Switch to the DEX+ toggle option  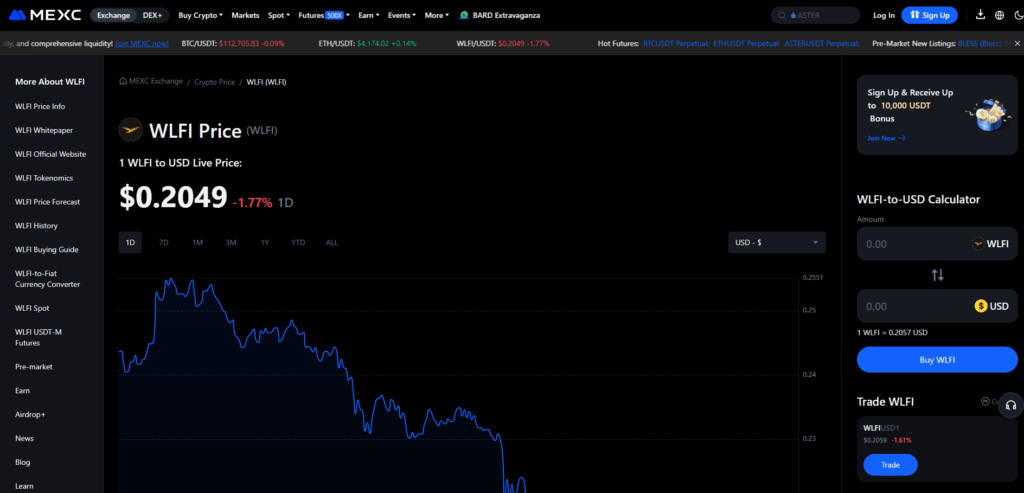point(153,15)
